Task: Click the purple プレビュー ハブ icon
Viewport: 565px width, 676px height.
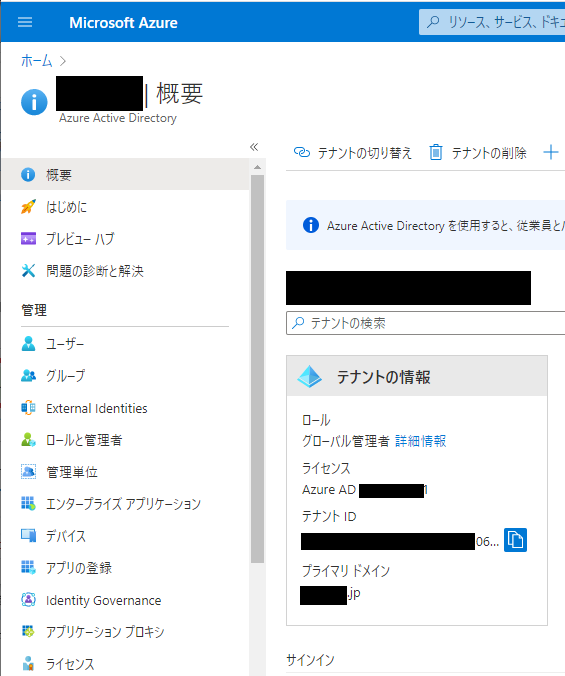Action: 28,238
